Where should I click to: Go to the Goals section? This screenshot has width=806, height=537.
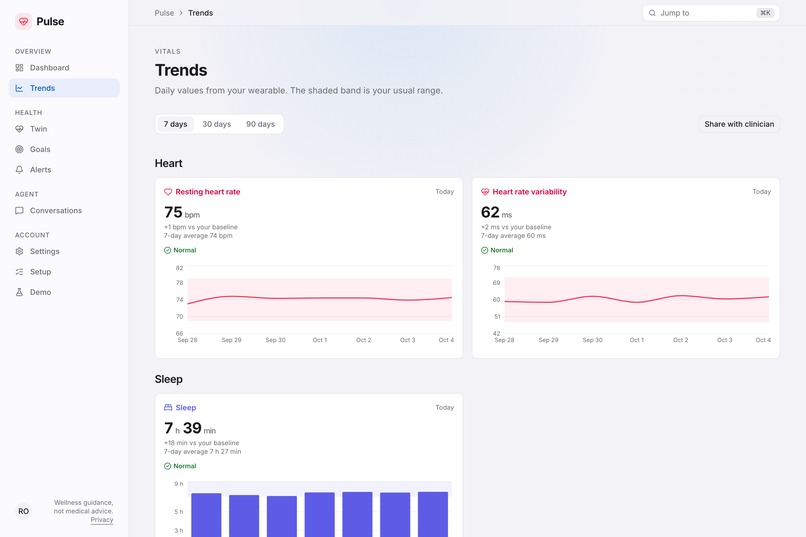point(64,150)
